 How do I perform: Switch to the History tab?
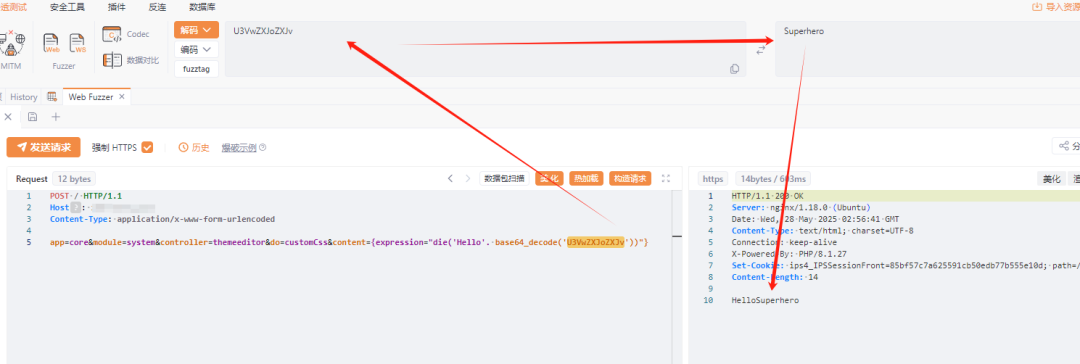coord(23,97)
